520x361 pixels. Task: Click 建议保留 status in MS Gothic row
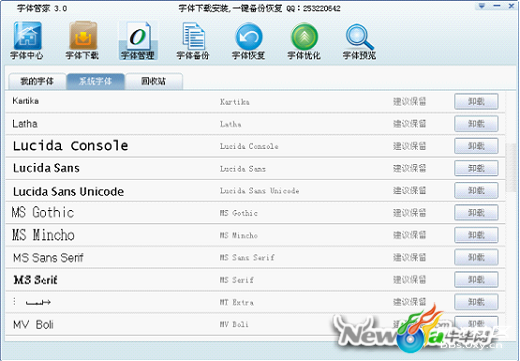[410, 213]
